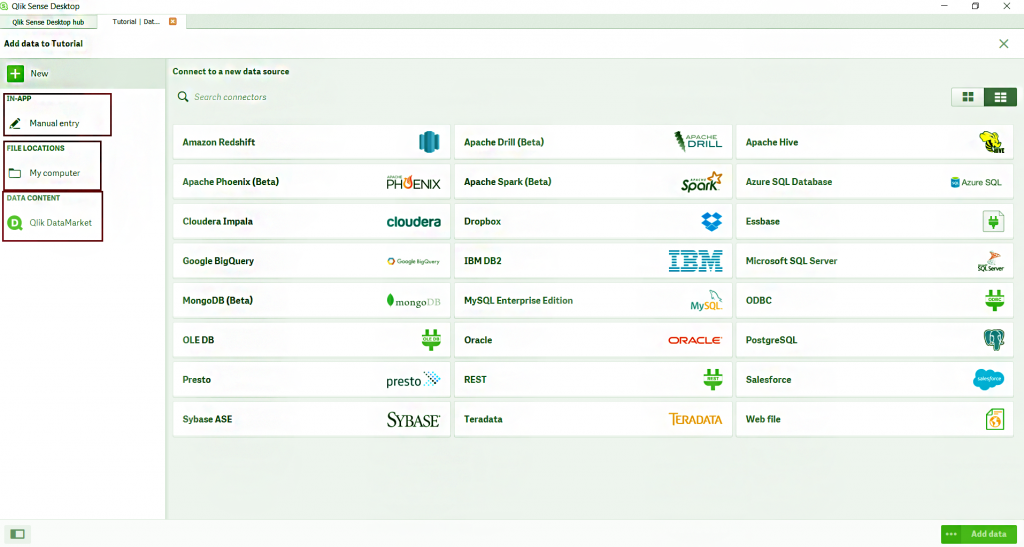The height and width of the screenshot is (547, 1024).
Task: Click the ODBC plug icon
Action: [x=994, y=300]
